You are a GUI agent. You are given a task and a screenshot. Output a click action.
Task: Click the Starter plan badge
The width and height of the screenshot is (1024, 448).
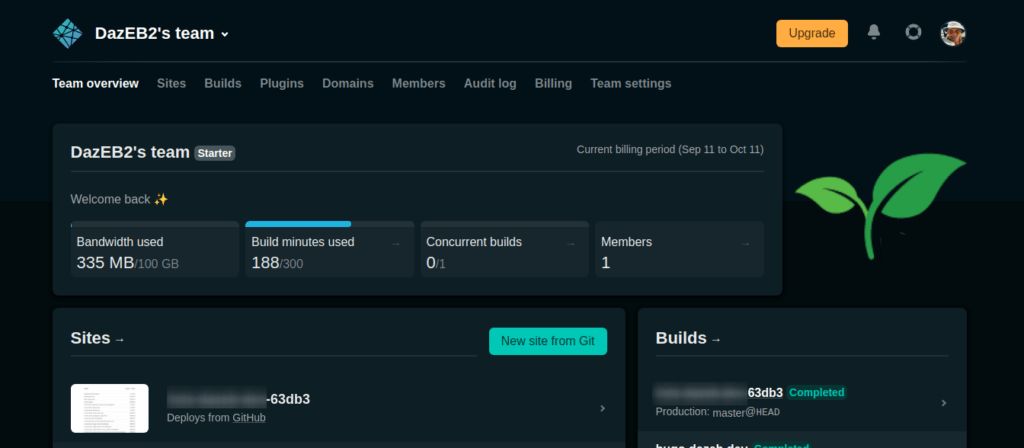click(215, 153)
